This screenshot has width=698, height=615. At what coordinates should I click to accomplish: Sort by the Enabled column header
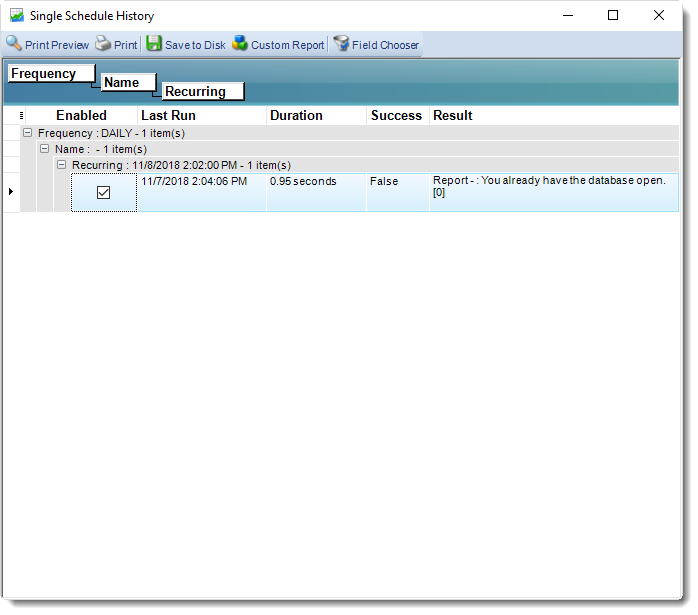click(81, 116)
